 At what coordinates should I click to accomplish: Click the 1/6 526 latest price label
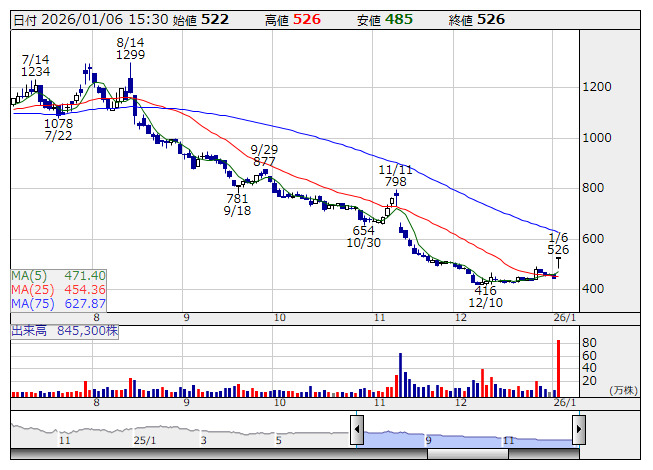click(x=558, y=244)
